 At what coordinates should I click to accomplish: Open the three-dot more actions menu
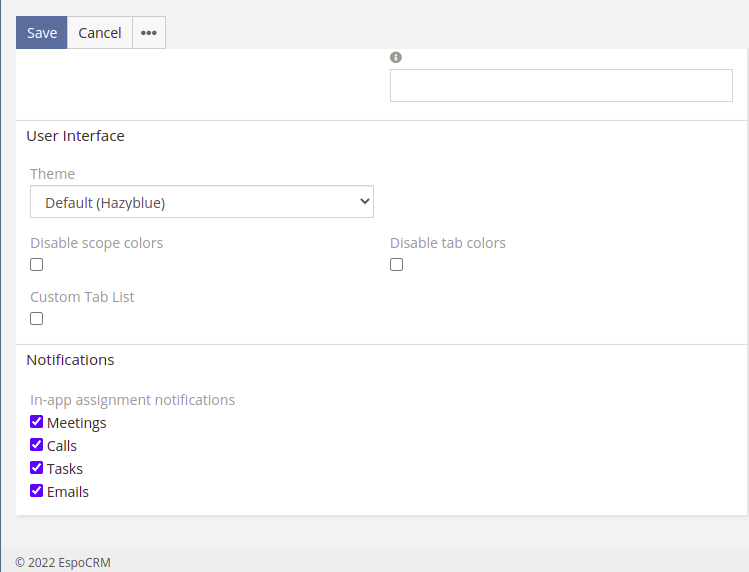[149, 33]
